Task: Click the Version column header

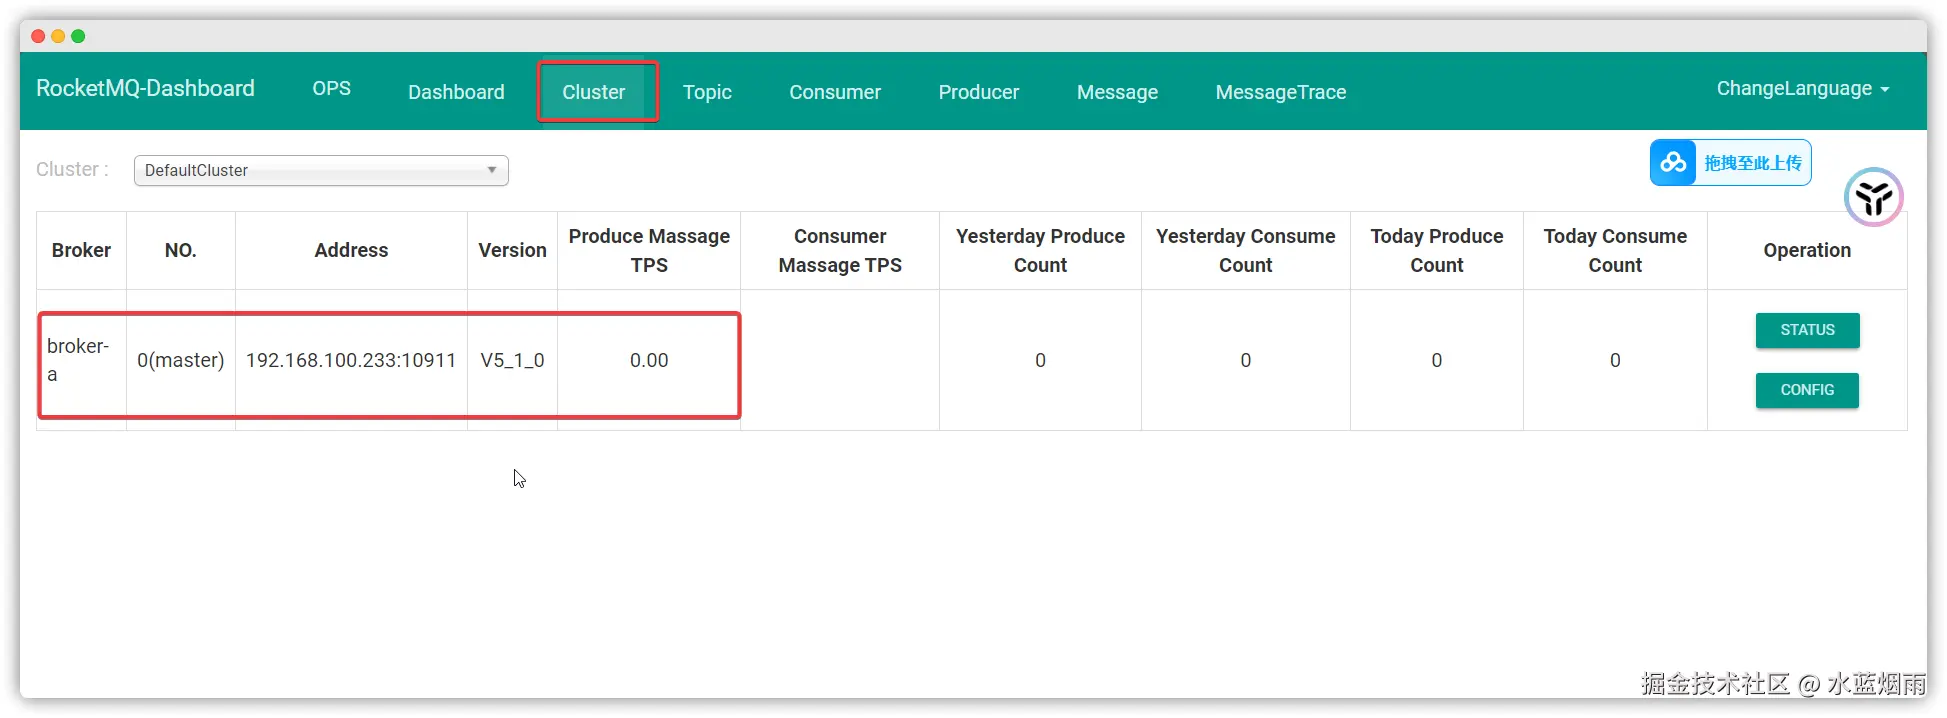Action: tap(512, 250)
